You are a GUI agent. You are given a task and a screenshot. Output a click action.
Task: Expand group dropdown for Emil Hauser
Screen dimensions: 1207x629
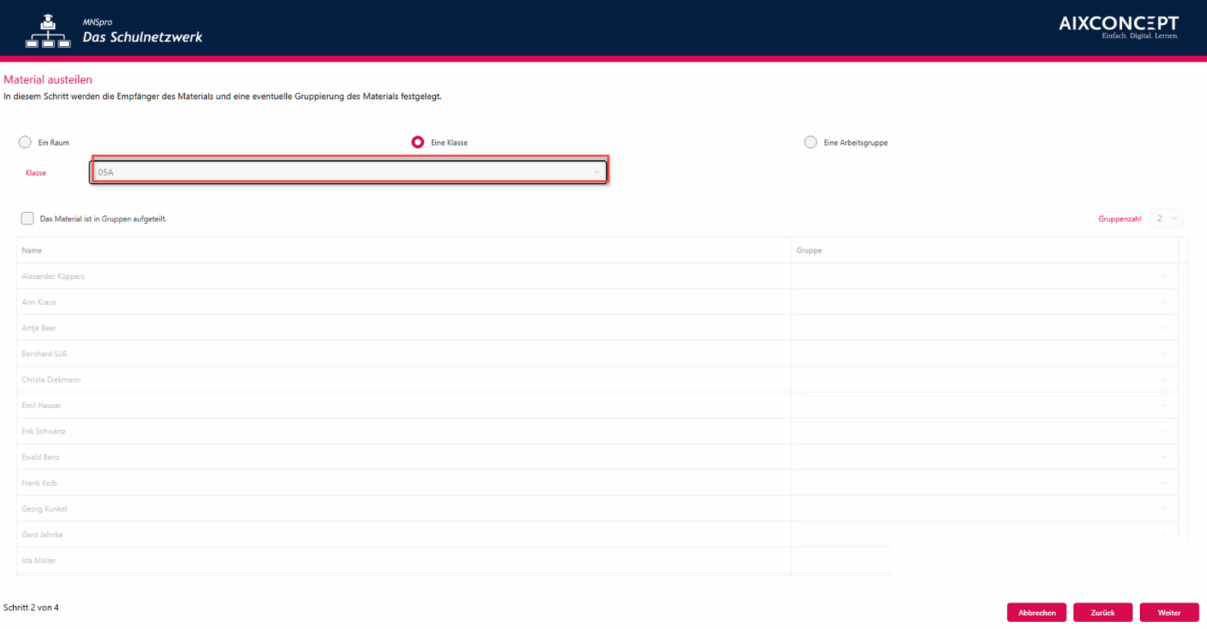click(x=983, y=405)
